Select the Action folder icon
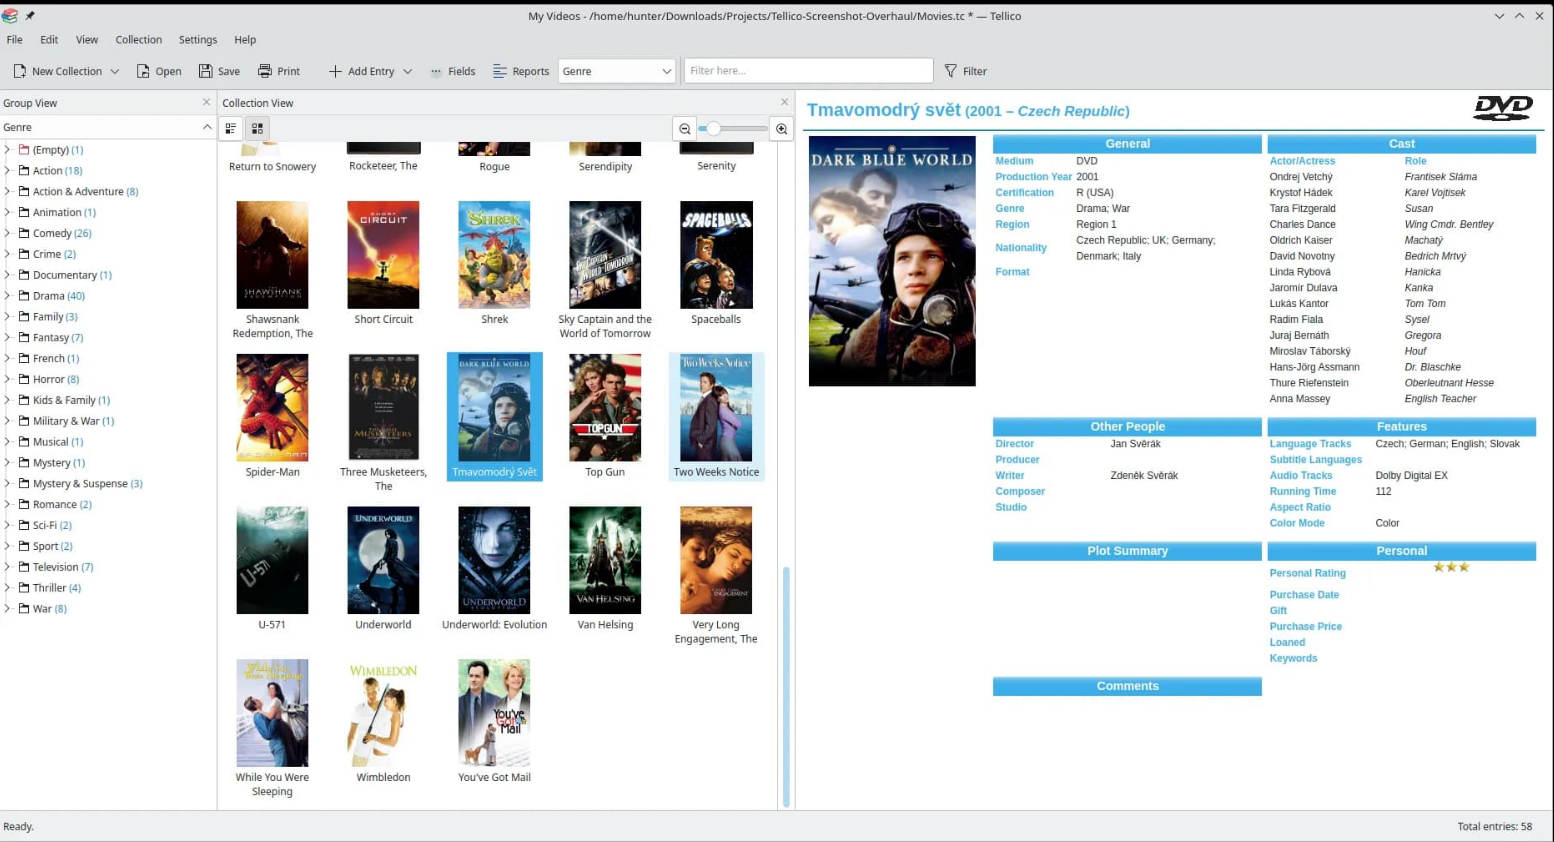Image resolution: width=1554 pixels, height=842 pixels. pyautogui.click(x=24, y=170)
